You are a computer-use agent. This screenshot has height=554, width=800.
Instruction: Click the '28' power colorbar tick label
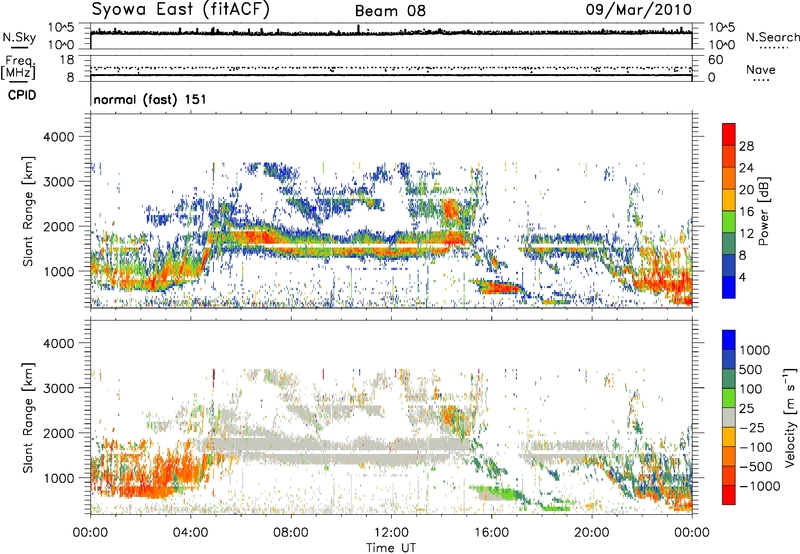[x=746, y=146]
